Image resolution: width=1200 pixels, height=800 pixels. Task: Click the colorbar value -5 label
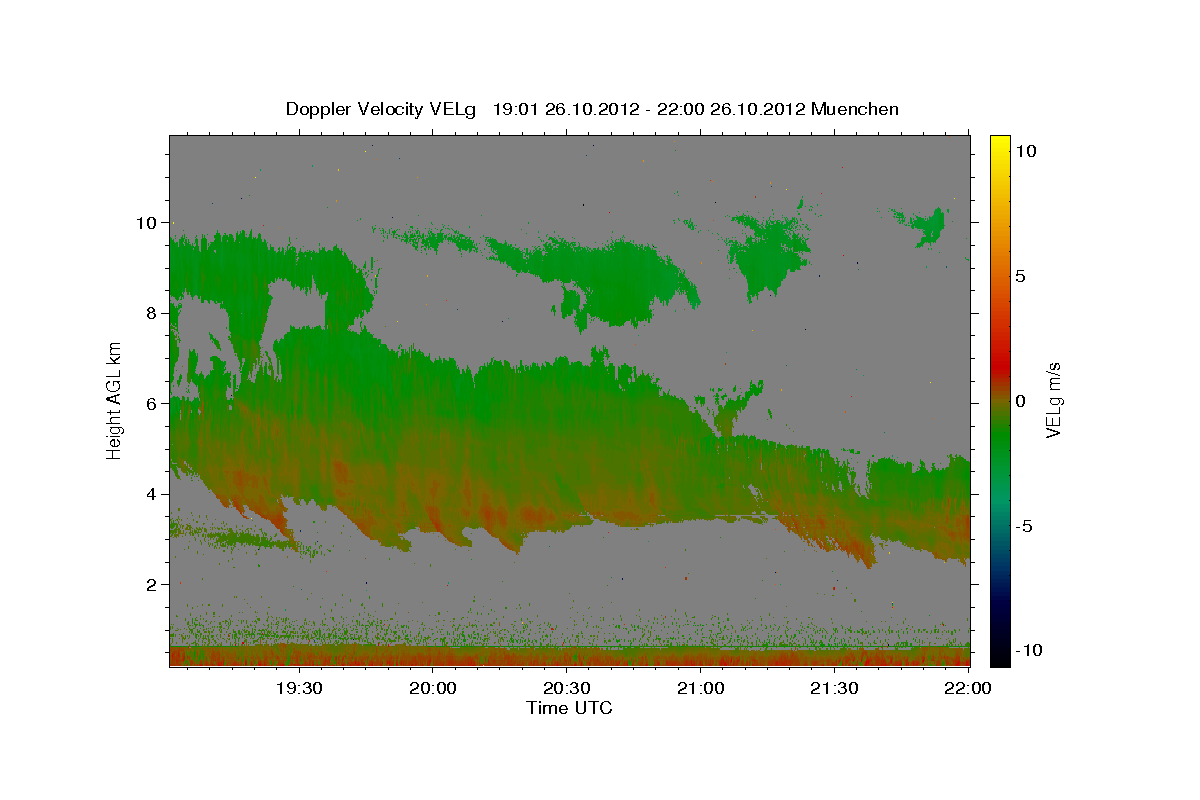coord(1027,526)
